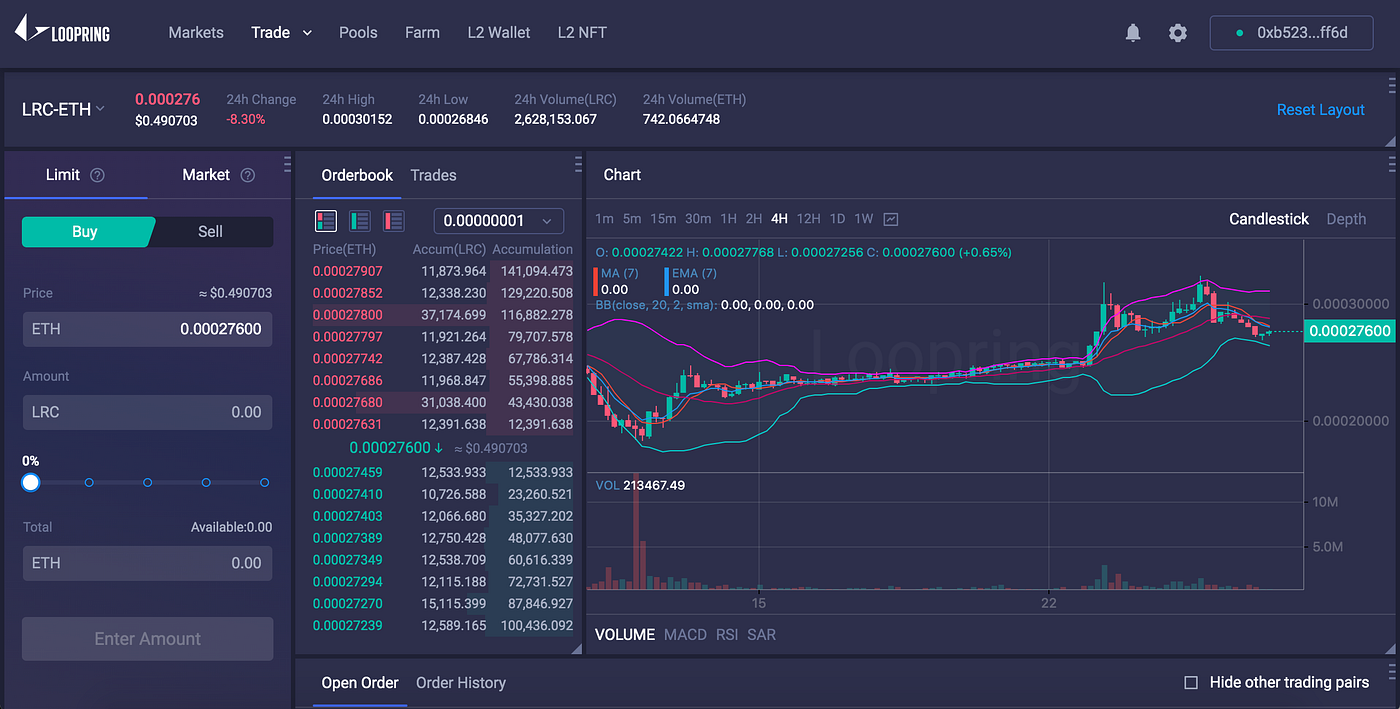Click the LRC Amount input field

(147, 412)
